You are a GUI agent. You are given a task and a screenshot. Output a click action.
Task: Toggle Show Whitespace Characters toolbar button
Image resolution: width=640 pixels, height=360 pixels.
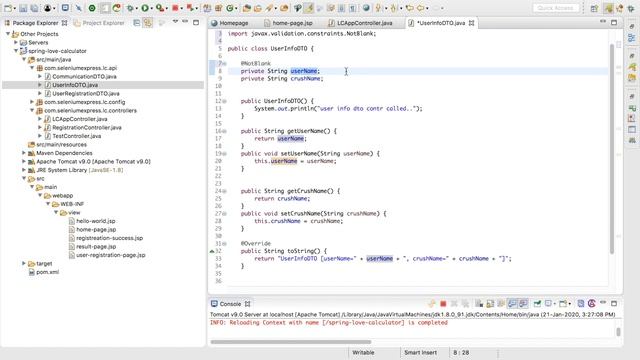(352, 8)
